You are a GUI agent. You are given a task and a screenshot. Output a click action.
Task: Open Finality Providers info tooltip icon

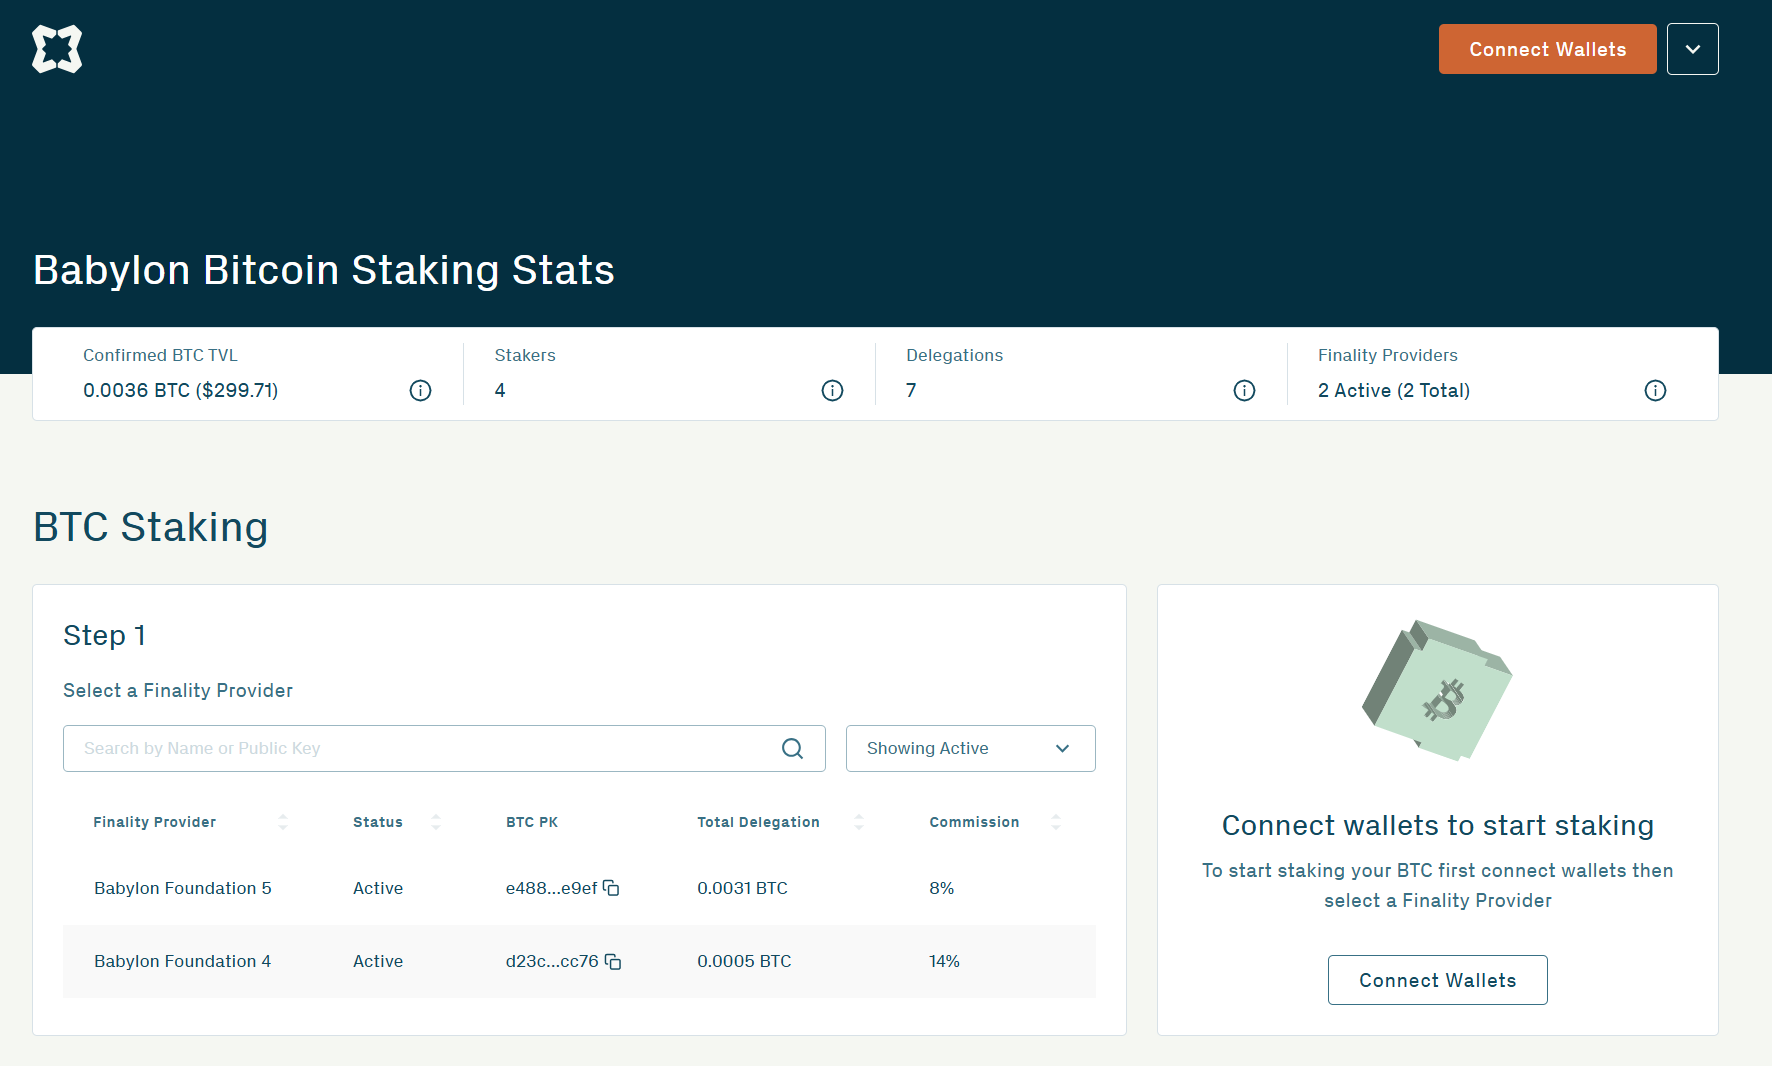coord(1656,391)
